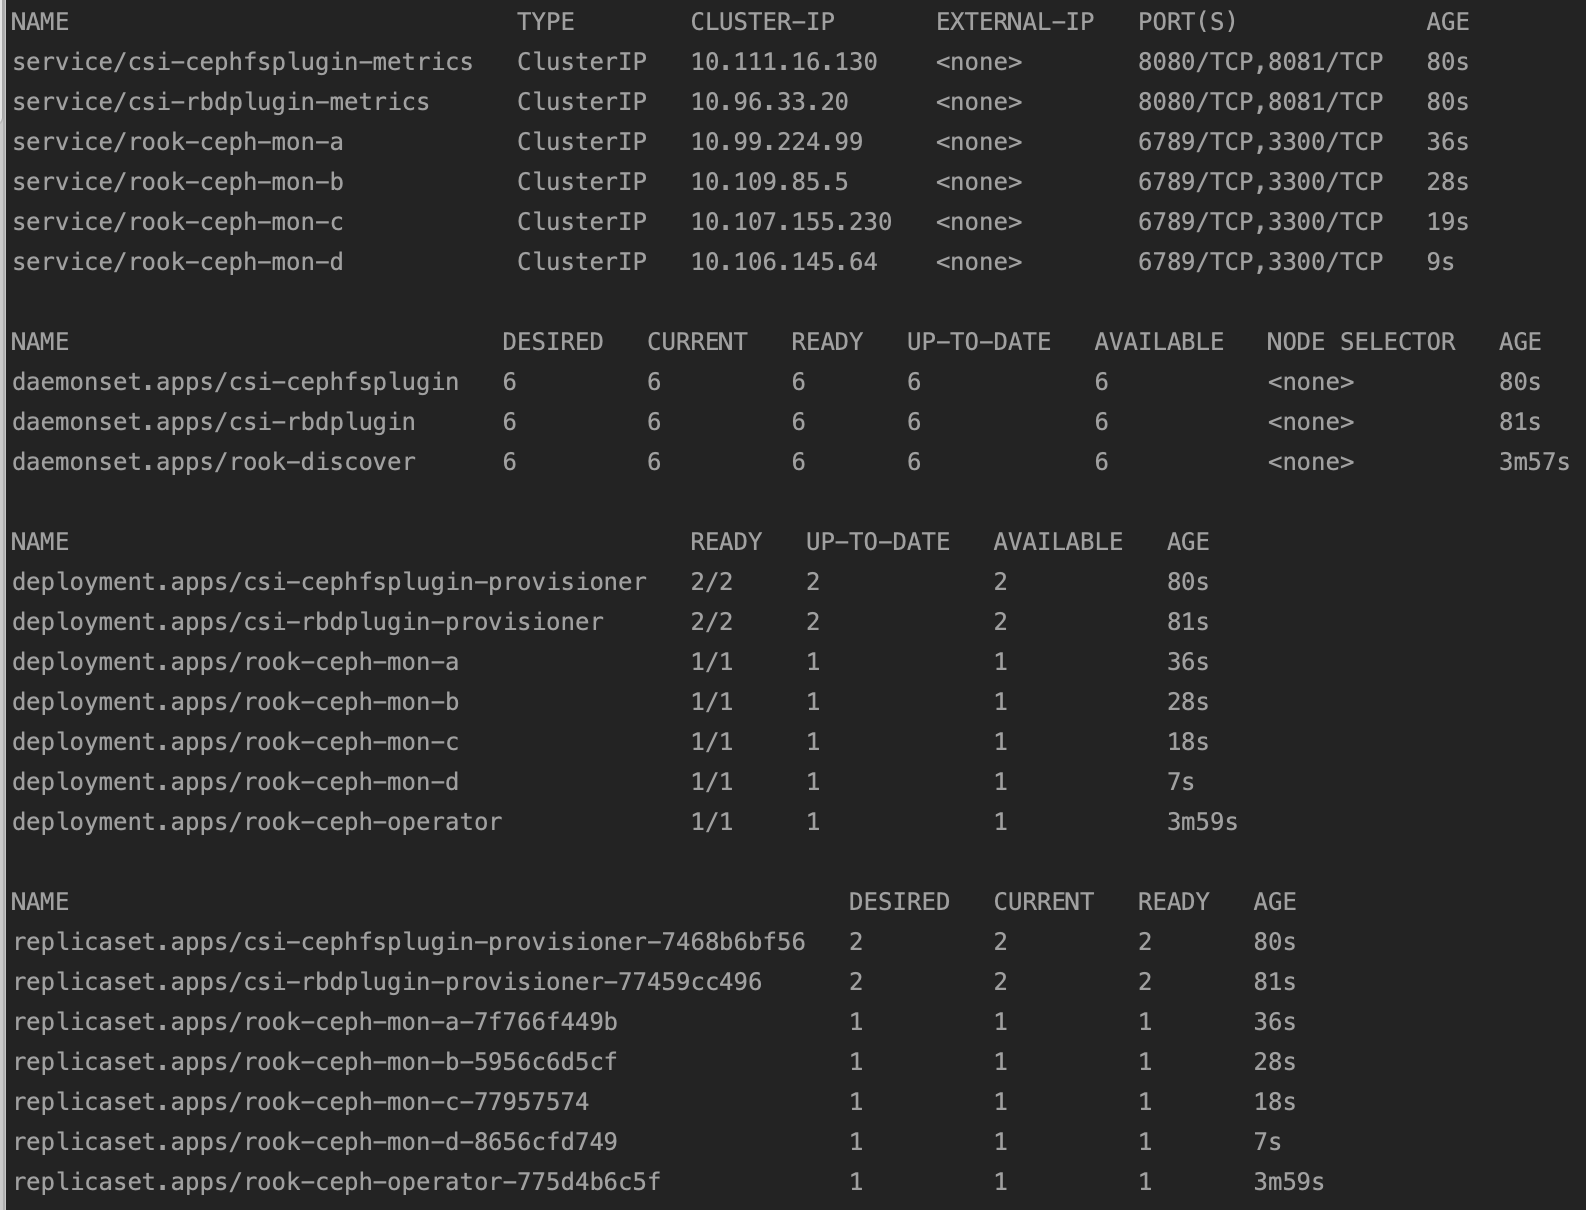Click the service/rook-ceph-mon-d entry
This screenshot has width=1586, height=1210.
pos(177,262)
